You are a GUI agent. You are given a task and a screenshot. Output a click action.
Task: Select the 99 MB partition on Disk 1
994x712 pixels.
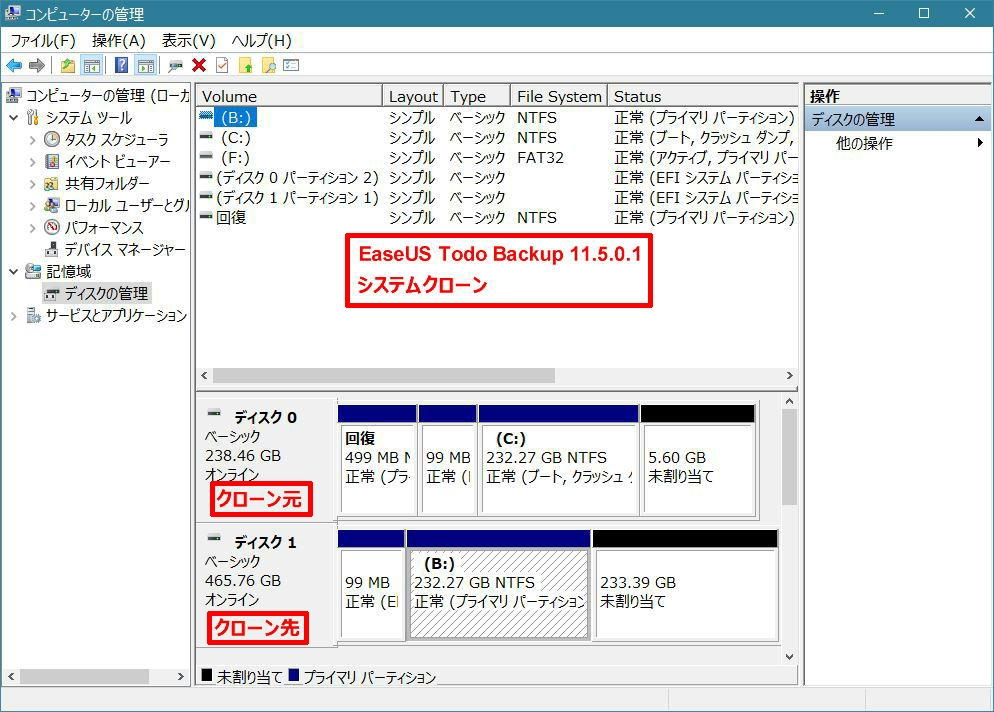tap(371, 586)
